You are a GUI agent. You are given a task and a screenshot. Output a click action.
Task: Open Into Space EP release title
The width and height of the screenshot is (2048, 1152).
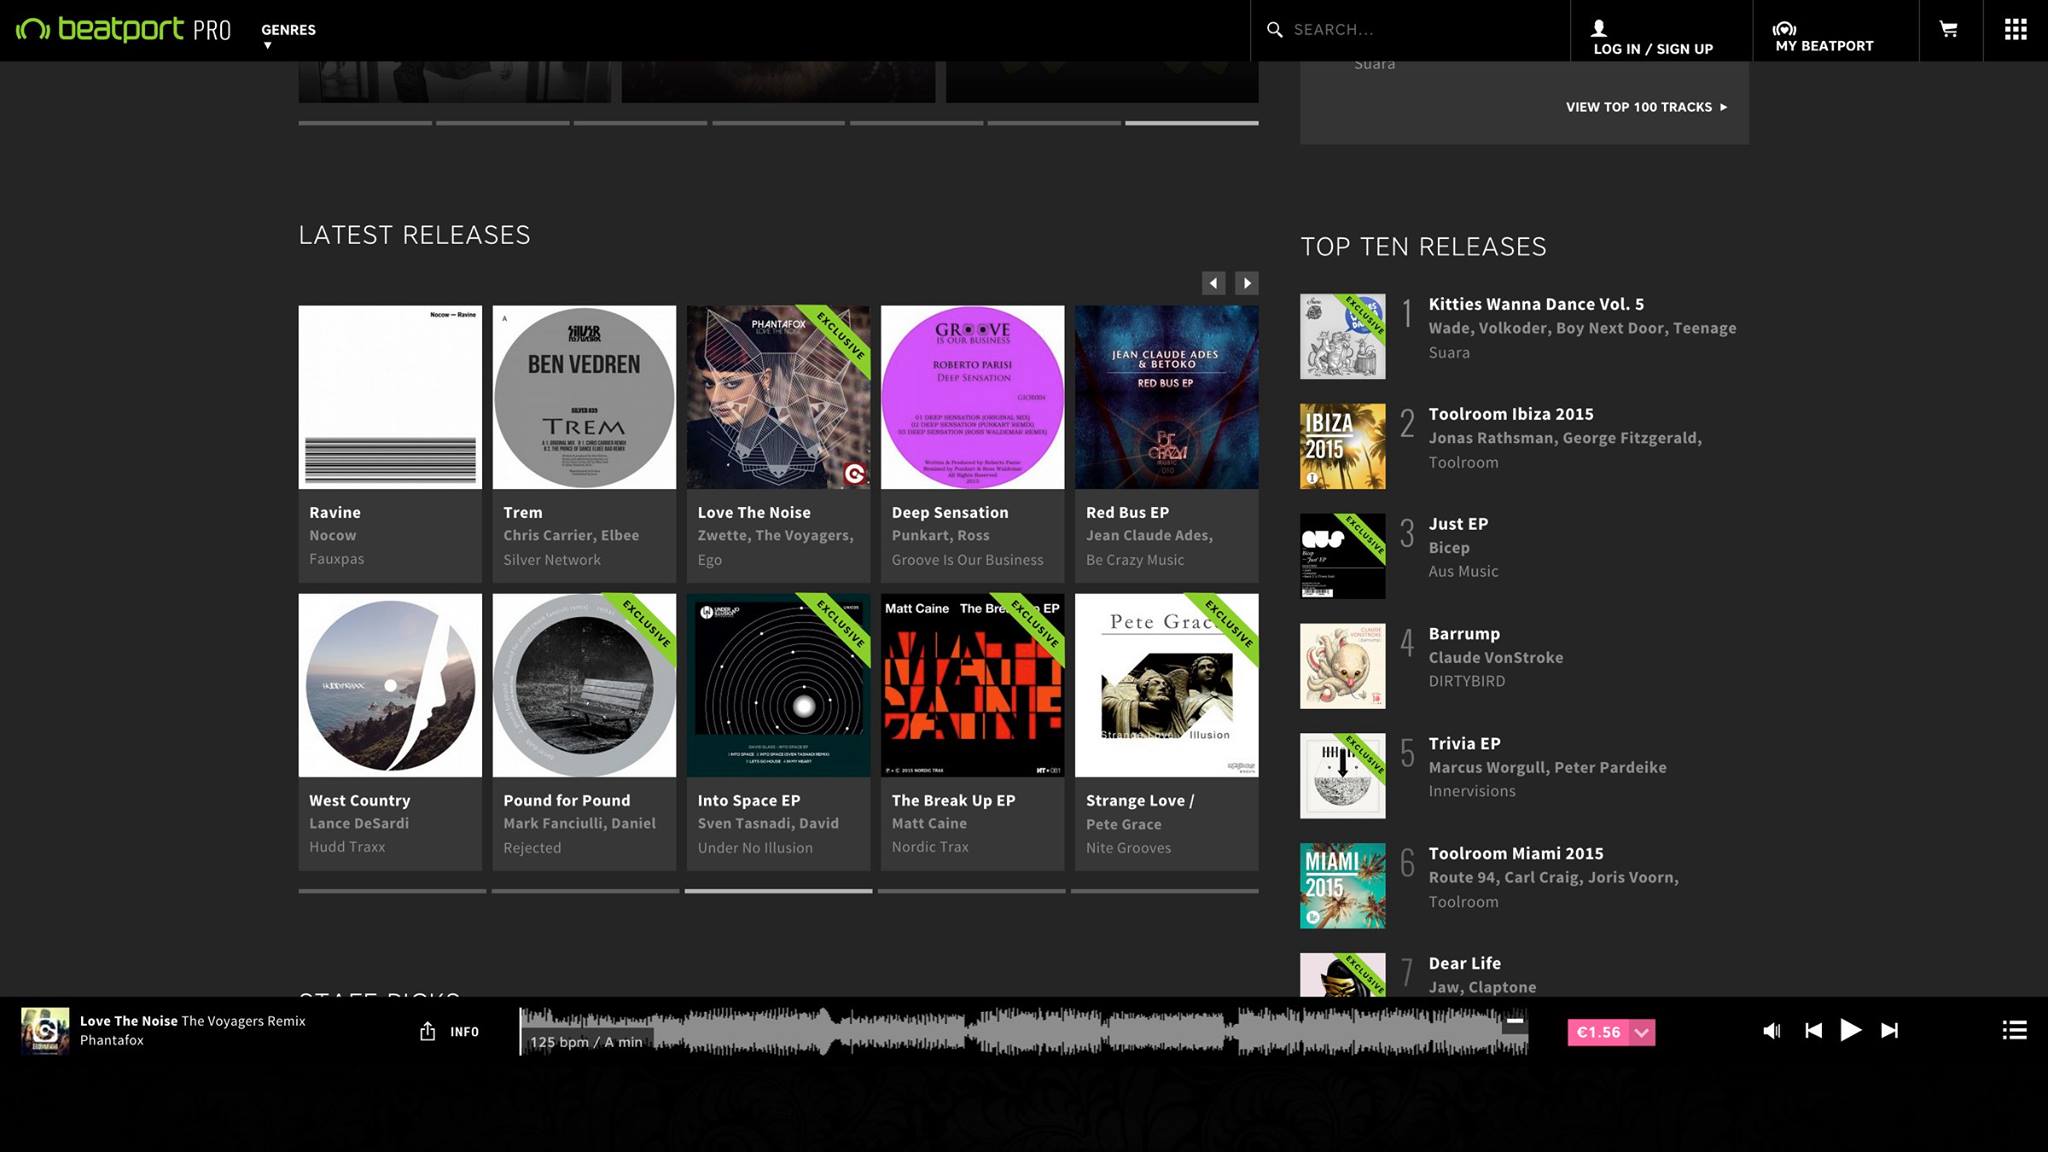click(x=749, y=800)
